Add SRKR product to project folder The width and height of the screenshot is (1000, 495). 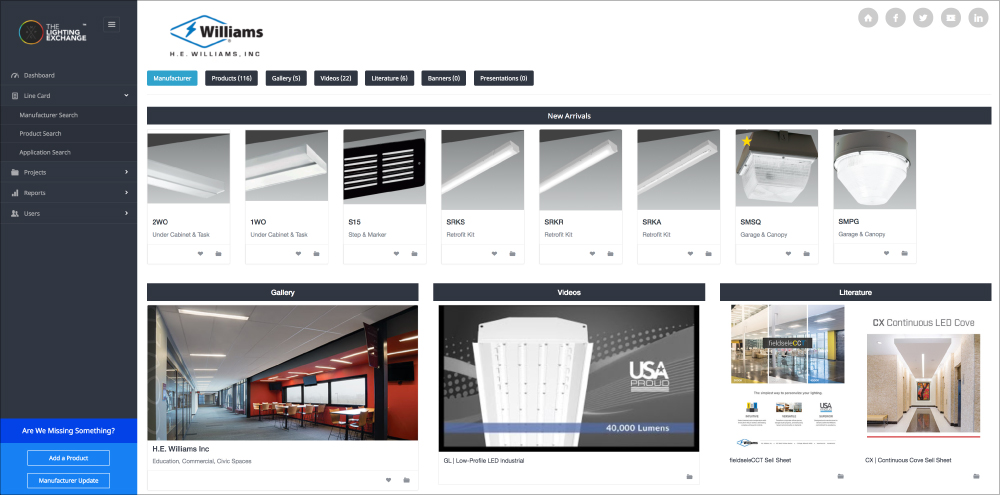point(610,254)
